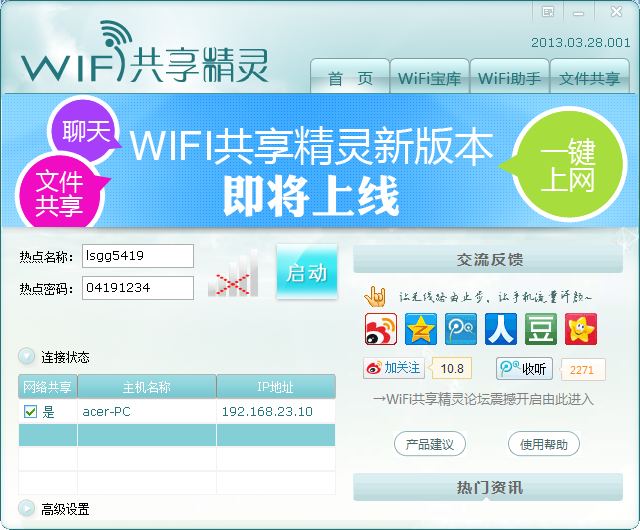Select the 192.168.23.10 IP cell
This screenshot has height=530, width=640.
click(x=276, y=411)
